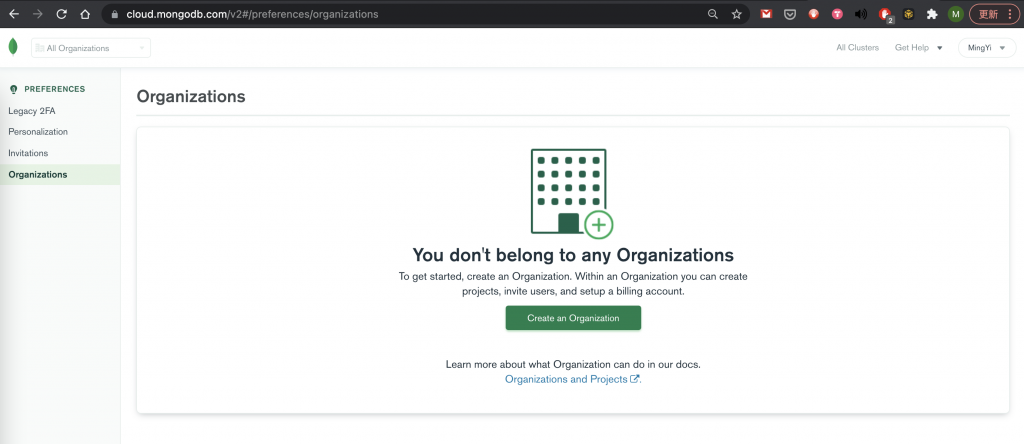
Task: Click the browser update button
Action: pyautogui.click(x=993, y=14)
